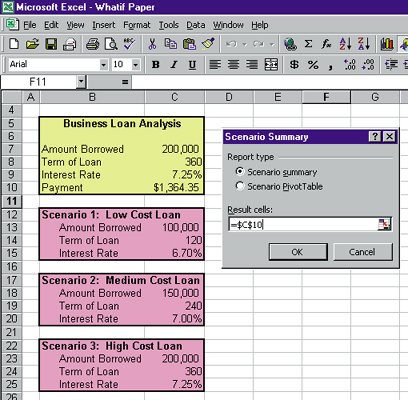The width and height of the screenshot is (408, 400).
Task: Open Print Preview from the toolbar
Action: 111,44
